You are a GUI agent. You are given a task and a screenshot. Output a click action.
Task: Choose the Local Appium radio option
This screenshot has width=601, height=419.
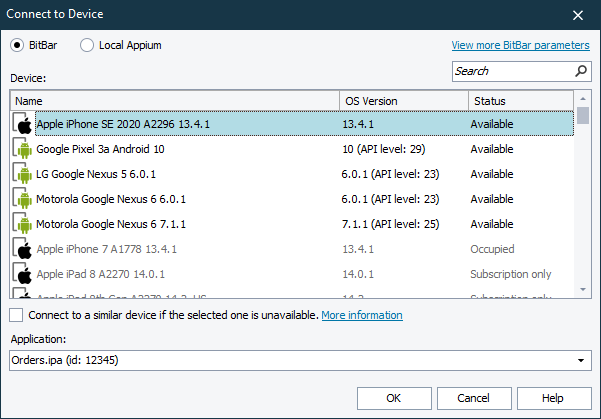pyautogui.click(x=87, y=45)
